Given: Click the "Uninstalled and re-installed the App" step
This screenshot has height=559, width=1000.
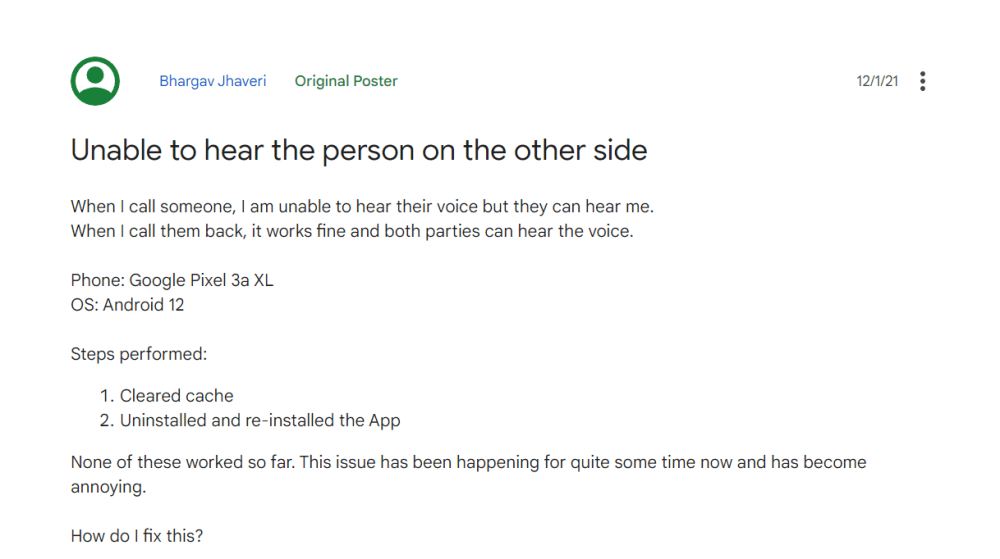Looking at the screenshot, I should click(260, 420).
